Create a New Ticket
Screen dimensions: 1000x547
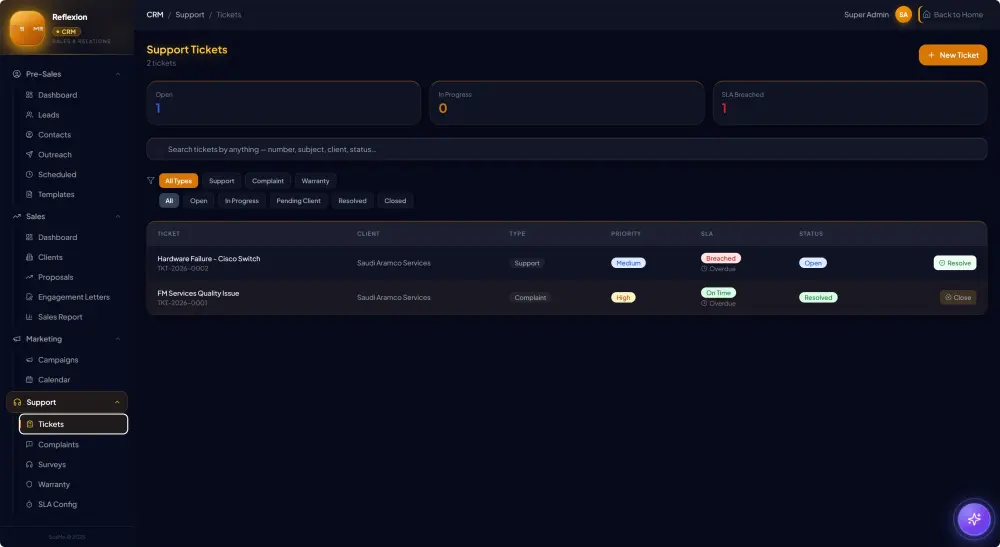coord(953,55)
